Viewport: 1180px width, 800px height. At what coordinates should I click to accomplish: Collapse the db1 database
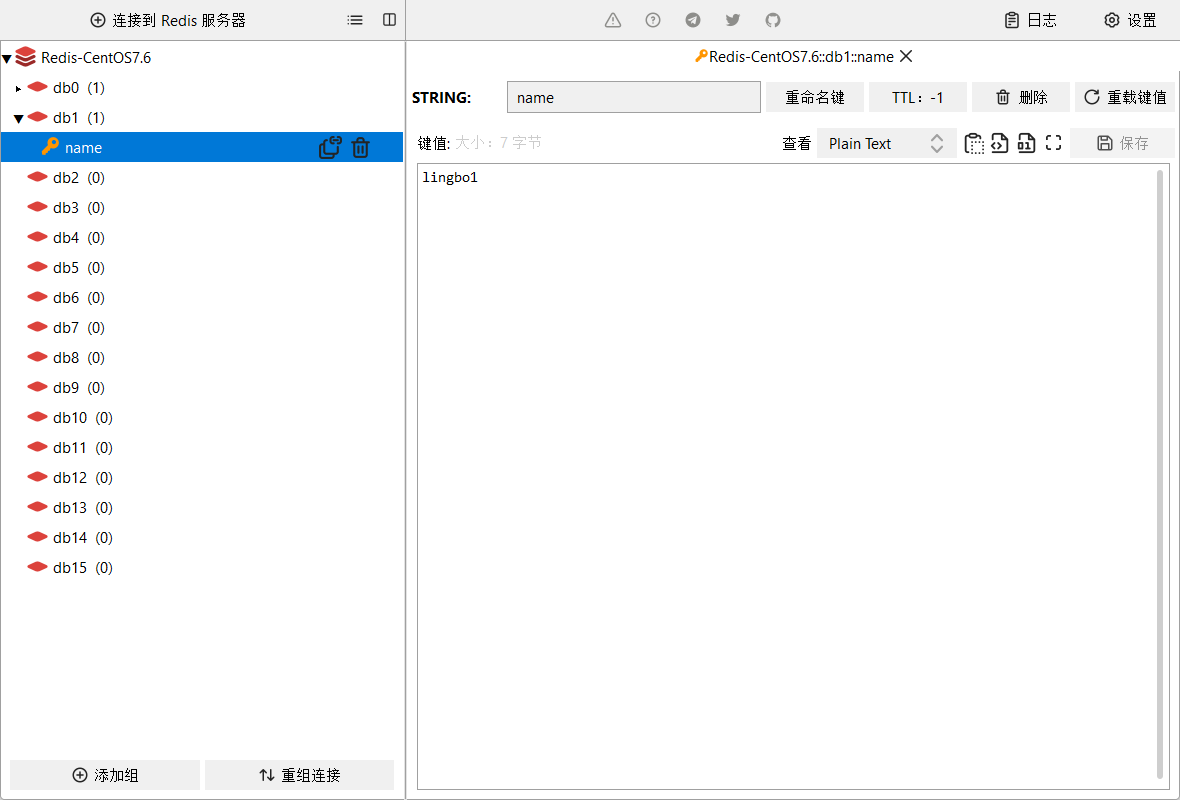coord(19,118)
